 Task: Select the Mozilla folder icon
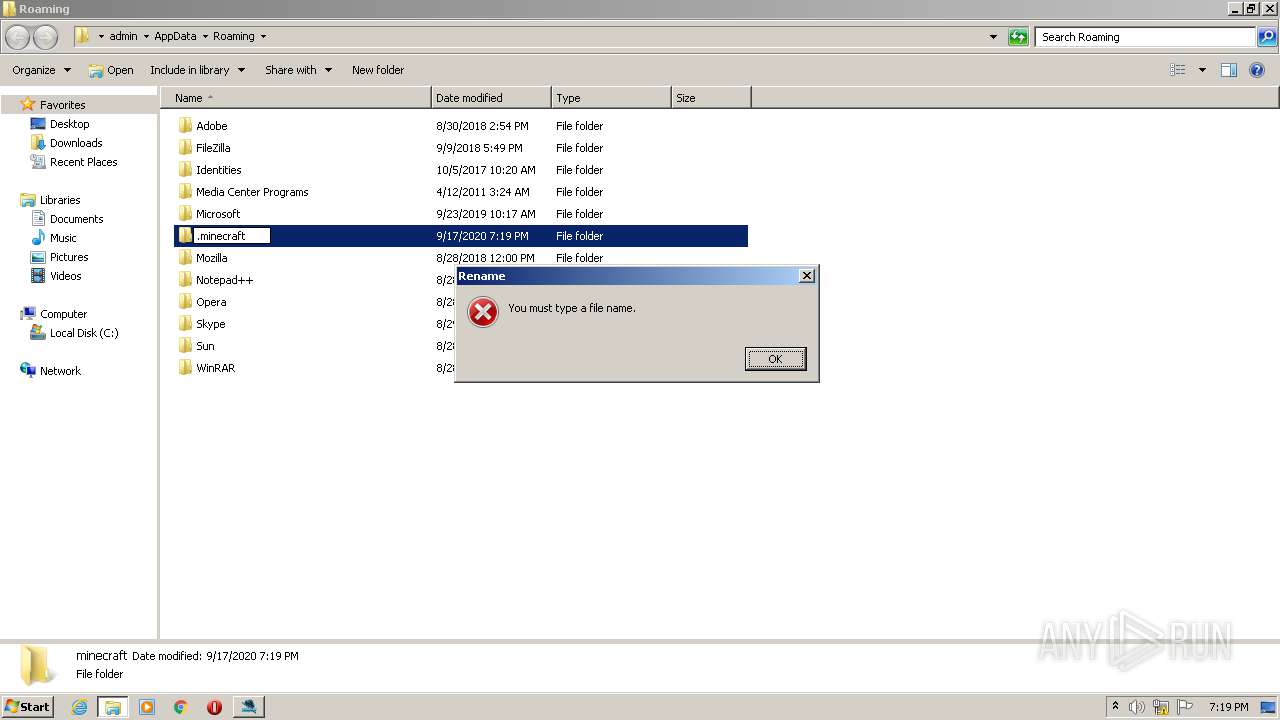185,258
